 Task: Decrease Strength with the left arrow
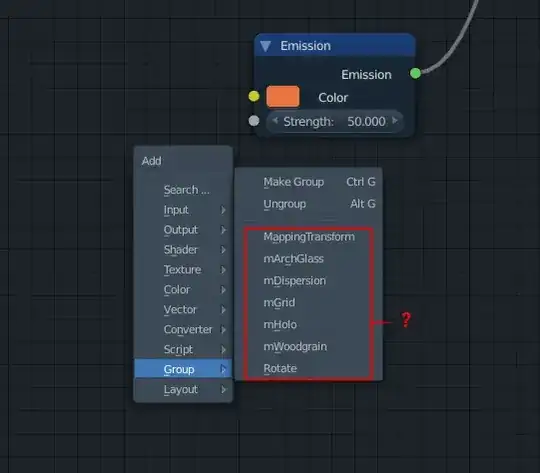[x=275, y=121]
